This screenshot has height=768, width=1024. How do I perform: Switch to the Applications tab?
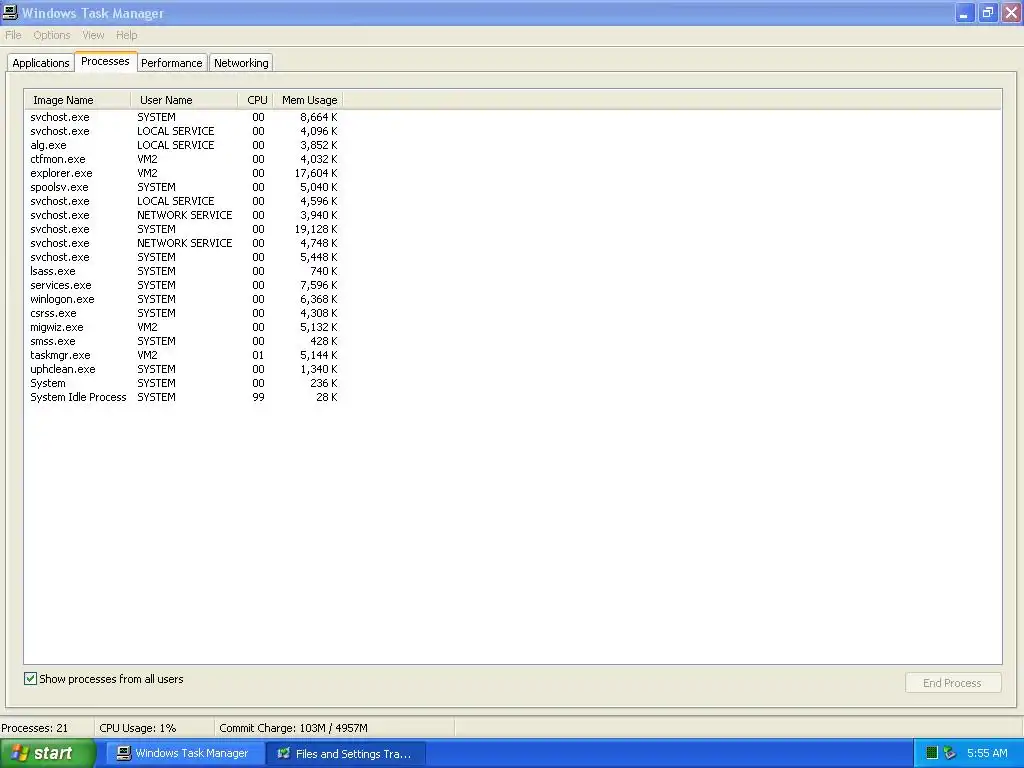point(40,63)
